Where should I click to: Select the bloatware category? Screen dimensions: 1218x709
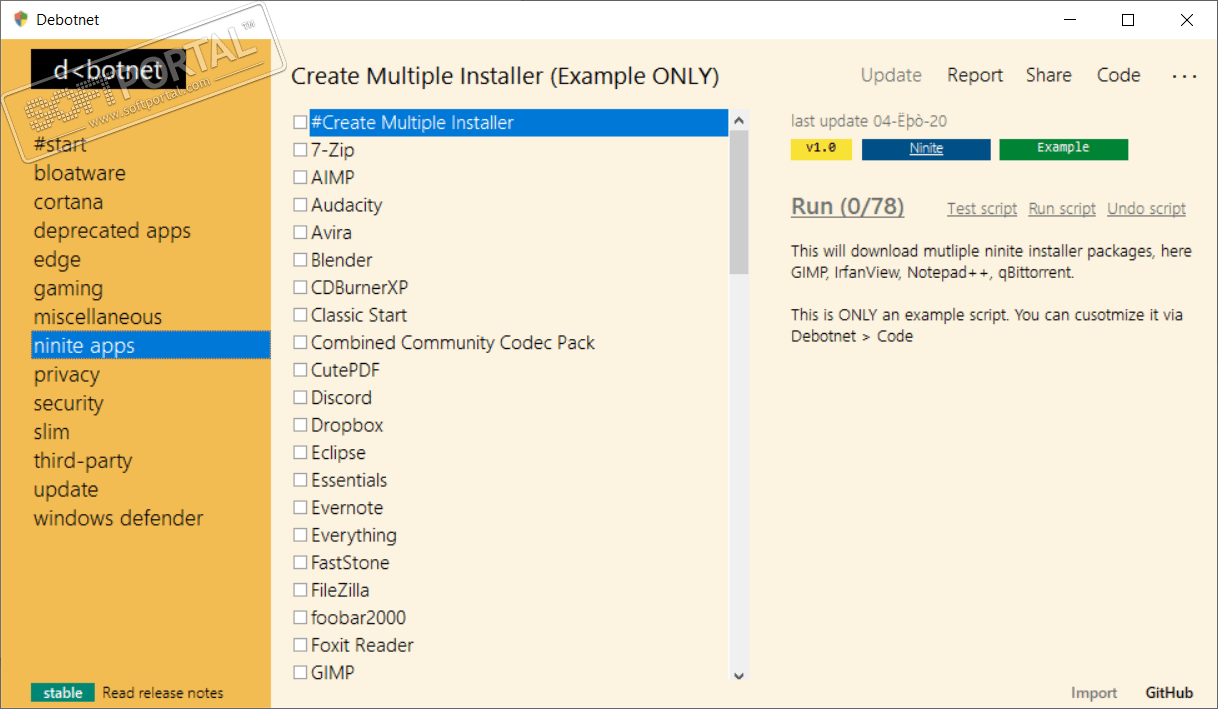80,173
